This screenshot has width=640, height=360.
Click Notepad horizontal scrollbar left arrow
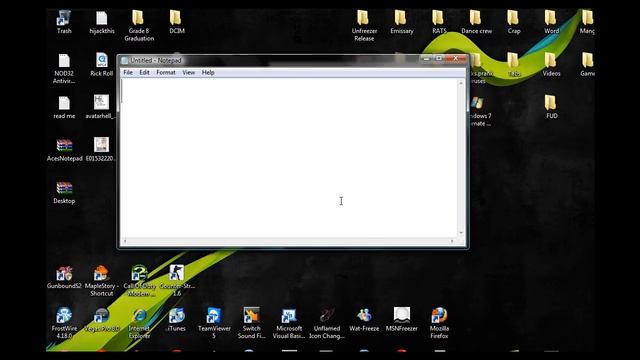pos(125,241)
